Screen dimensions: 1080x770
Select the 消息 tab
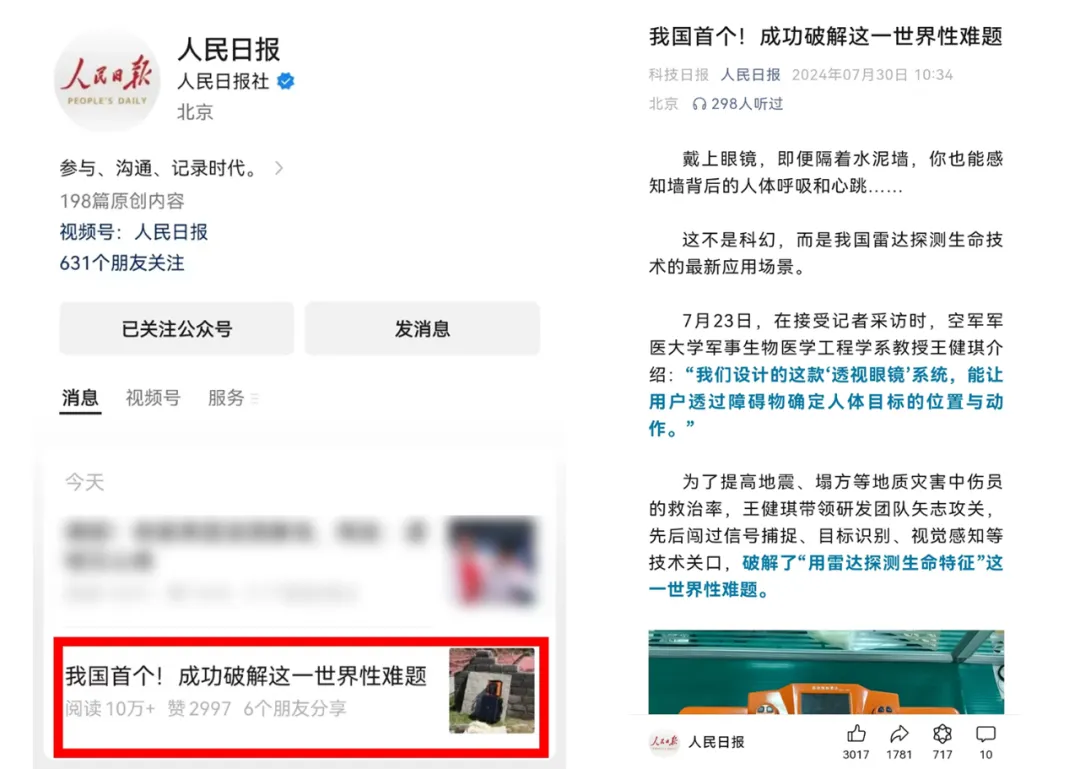[80, 398]
